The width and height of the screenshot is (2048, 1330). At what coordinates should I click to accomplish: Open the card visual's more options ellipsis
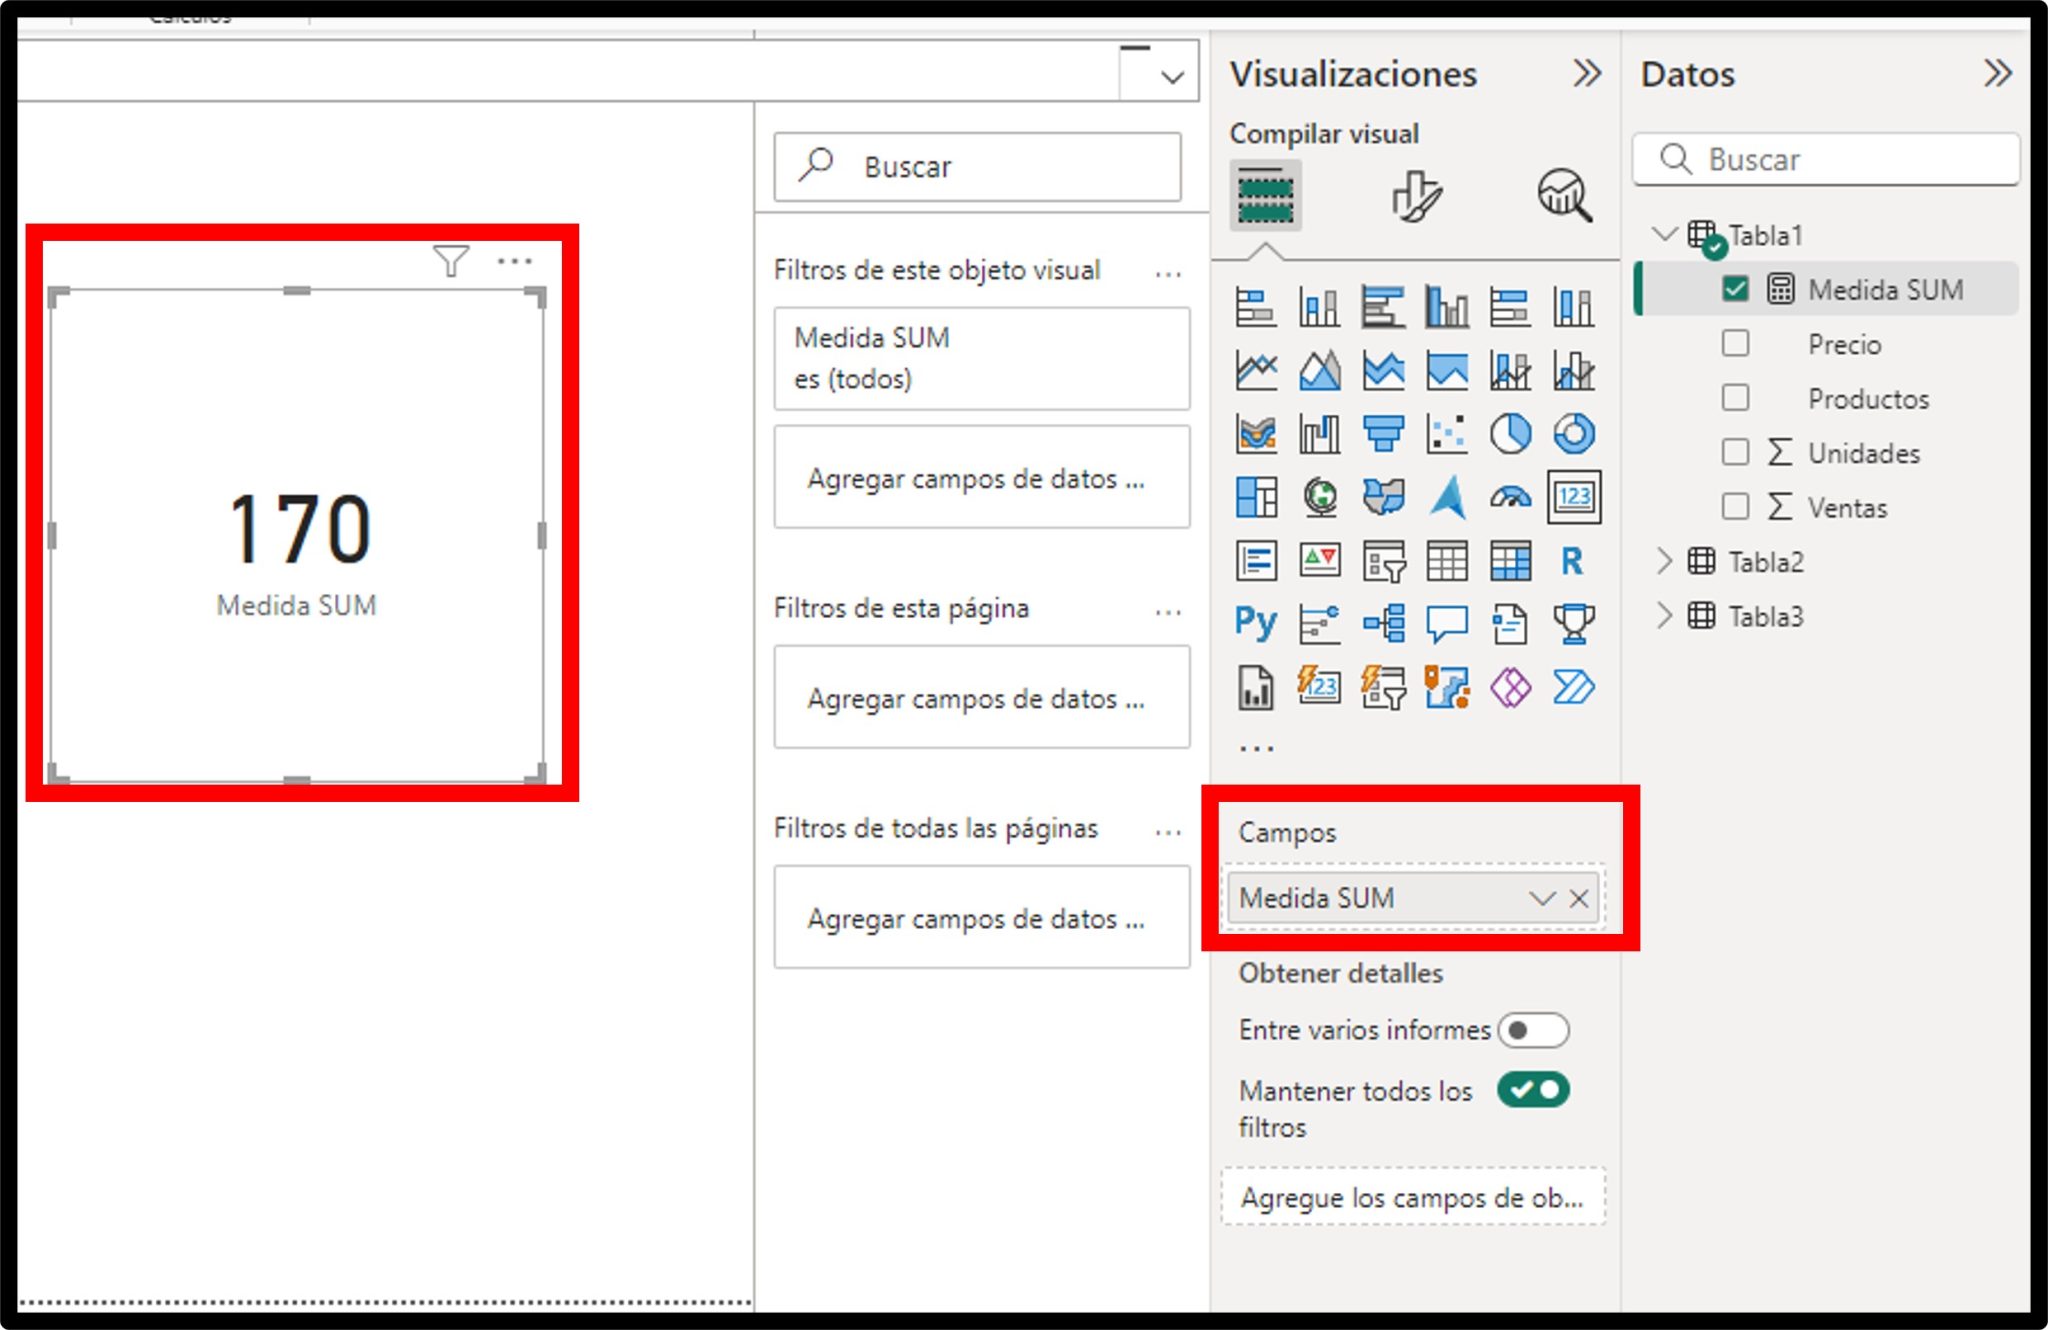pos(515,261)
